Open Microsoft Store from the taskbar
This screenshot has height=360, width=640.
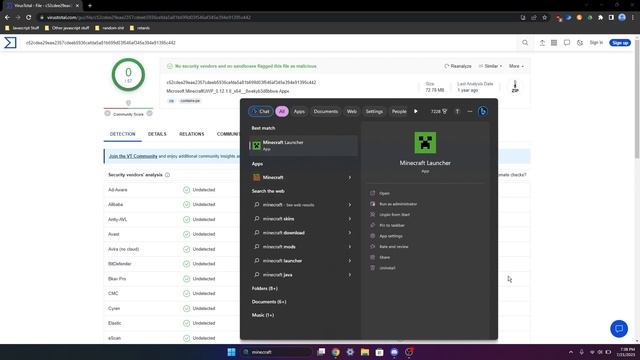pos(379,352)
